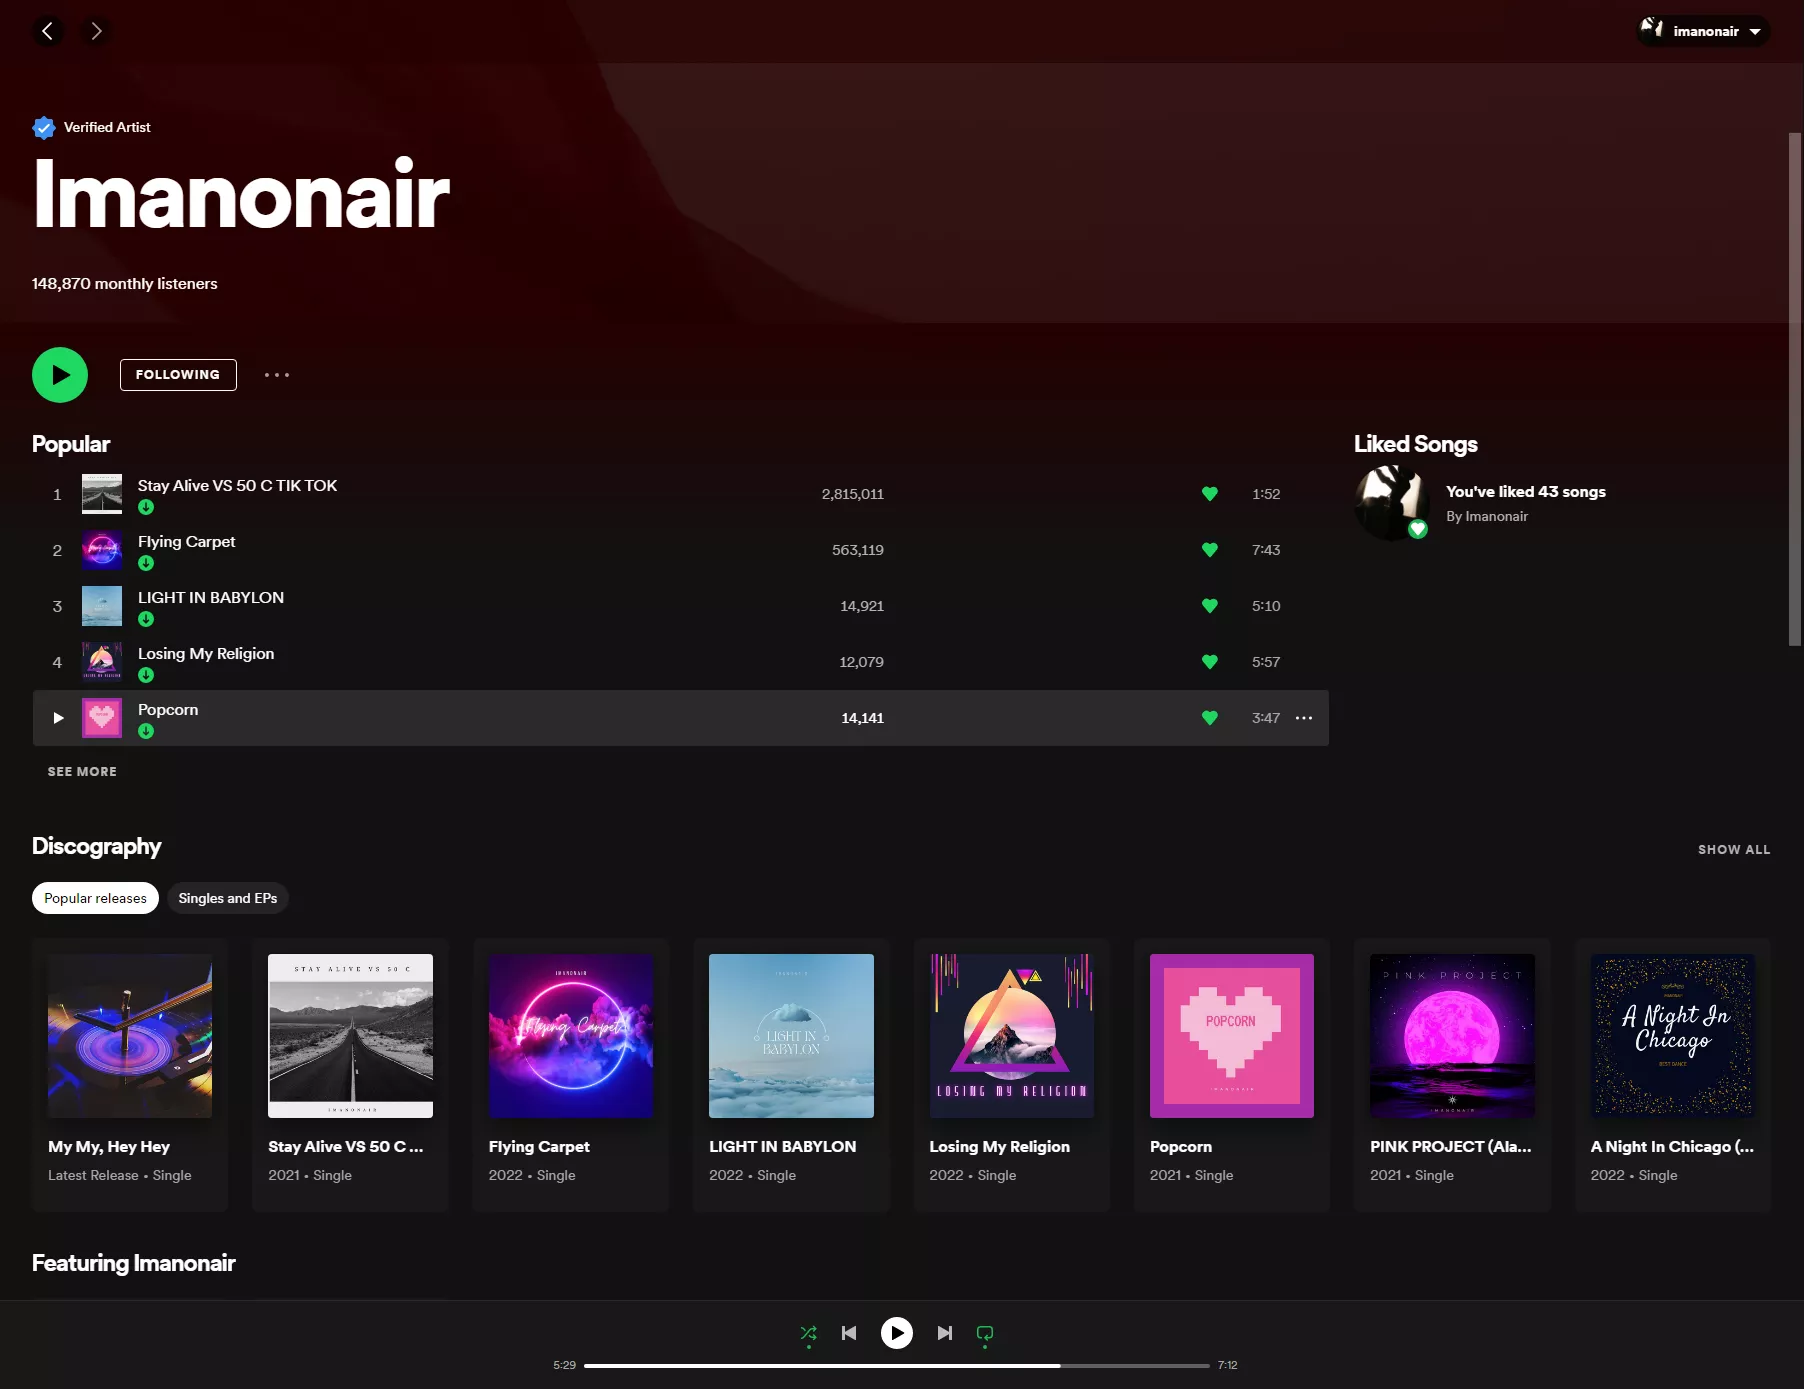Select the Flying Carpet track title
The image size is (1804, 1389).
tap(187, 541)
